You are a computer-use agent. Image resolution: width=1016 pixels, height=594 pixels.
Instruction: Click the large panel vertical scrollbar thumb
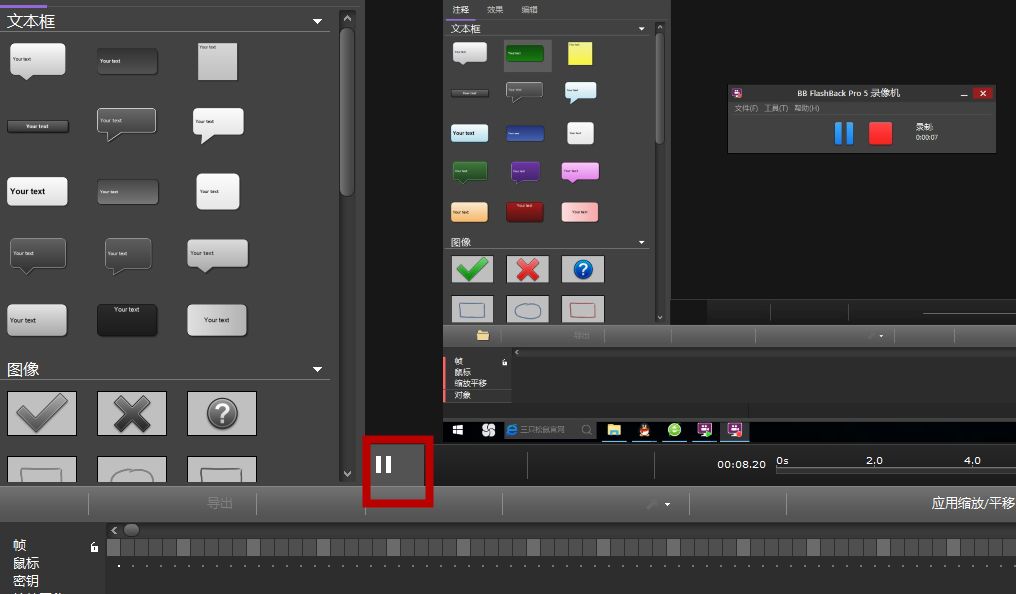(x=347, y=111)
